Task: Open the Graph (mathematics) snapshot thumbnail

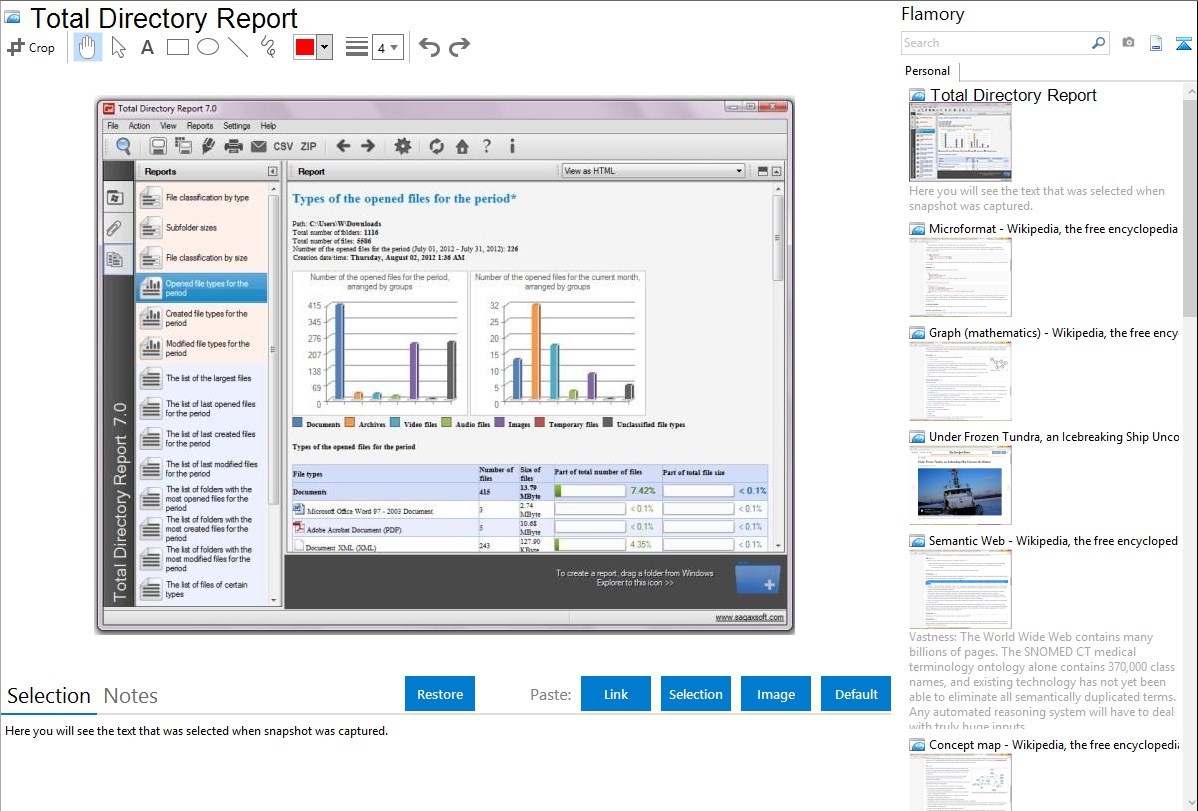Action: 960,381
